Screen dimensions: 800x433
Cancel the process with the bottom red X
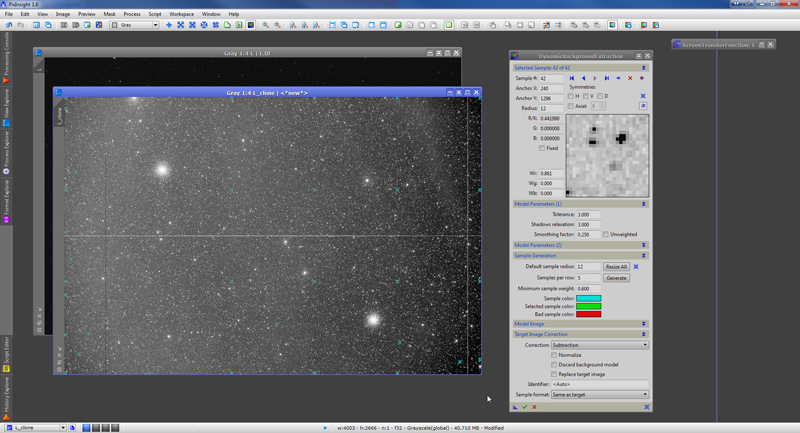pyautogui.click(x=535, y=407)
